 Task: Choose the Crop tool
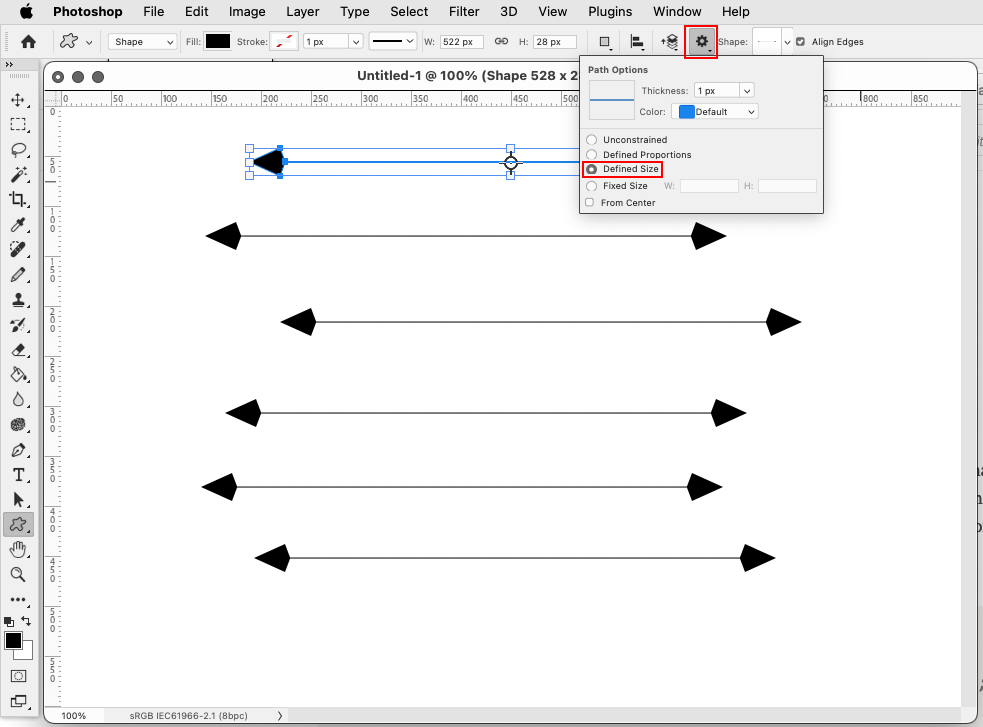18,199
